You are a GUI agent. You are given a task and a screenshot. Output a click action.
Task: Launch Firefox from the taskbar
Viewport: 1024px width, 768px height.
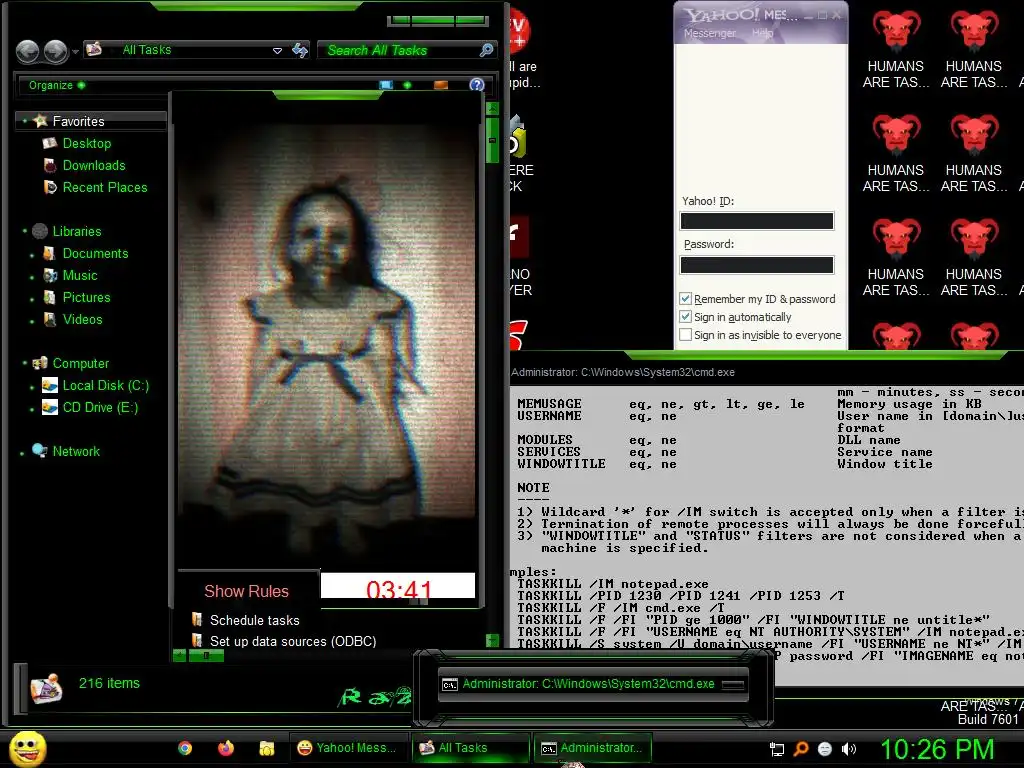tap(226, 748)
